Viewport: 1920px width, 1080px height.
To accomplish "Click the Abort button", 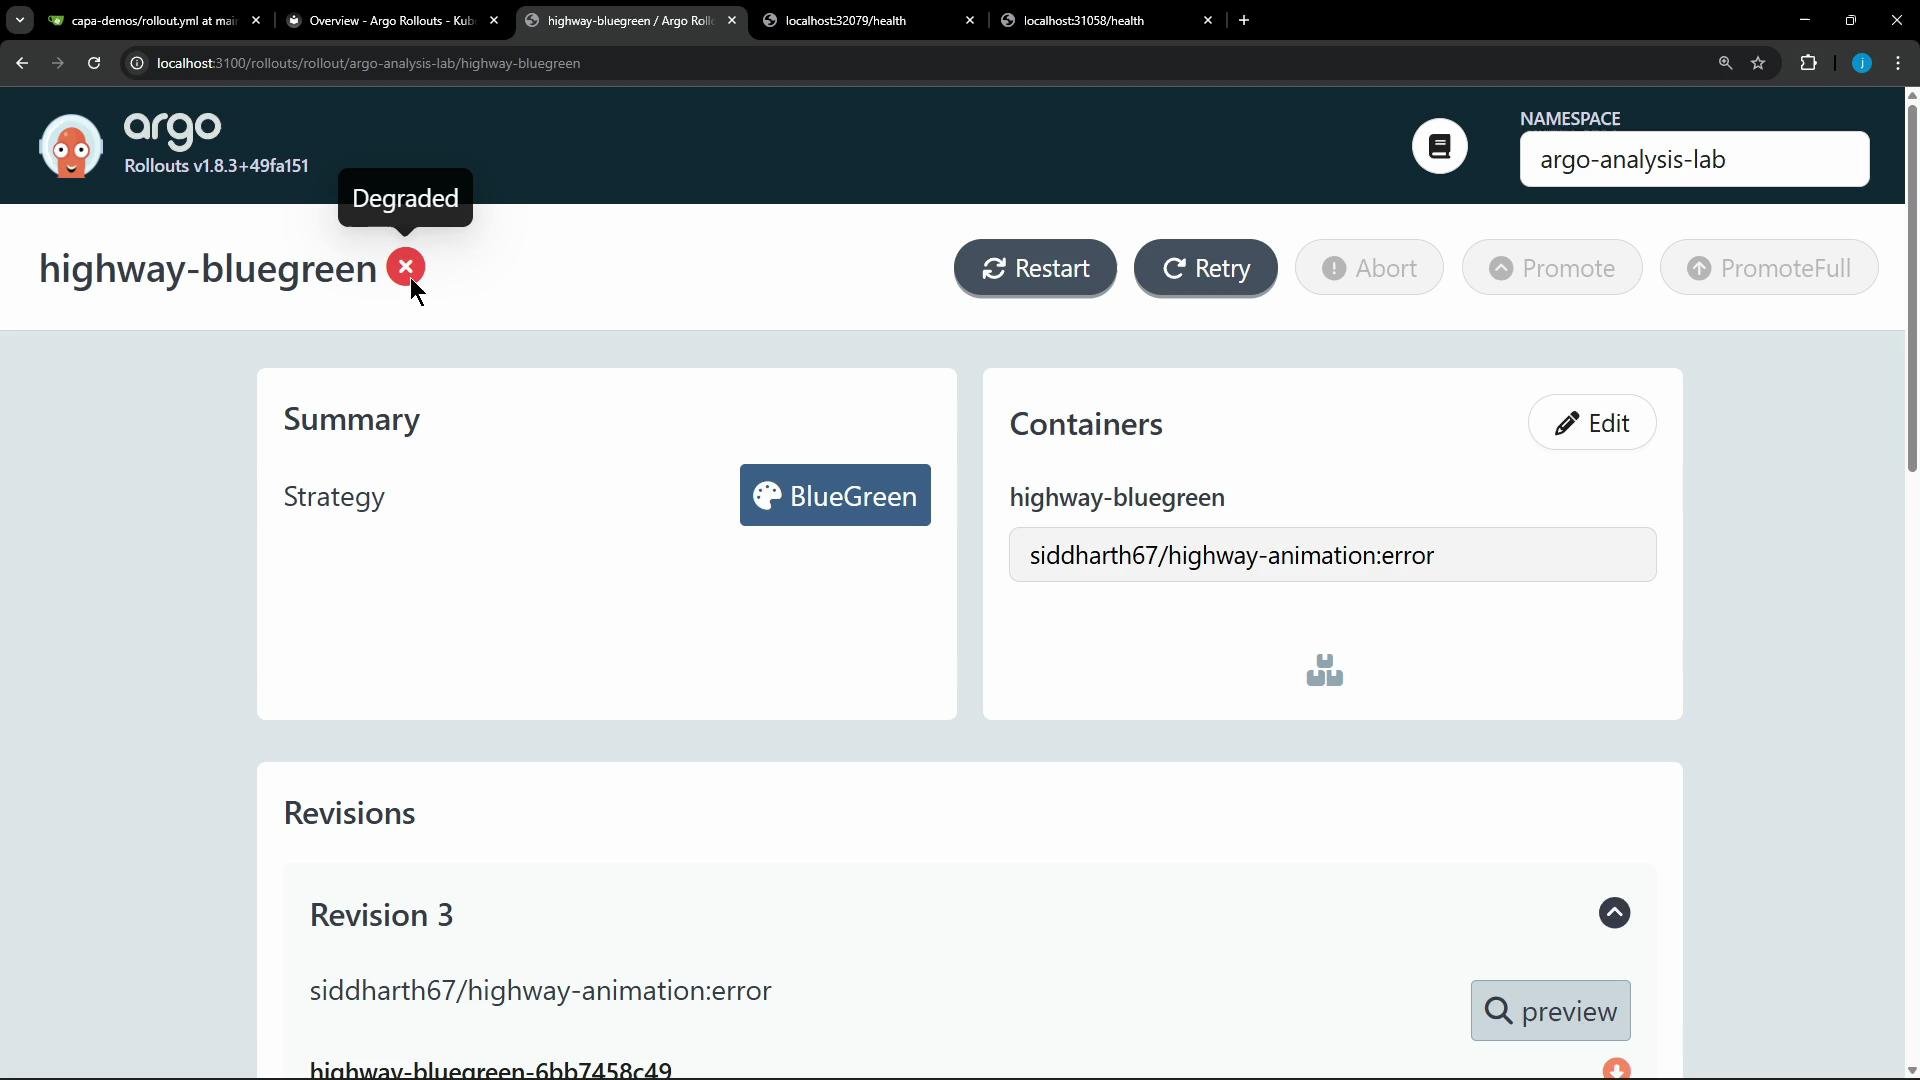I will point(1369,268).
